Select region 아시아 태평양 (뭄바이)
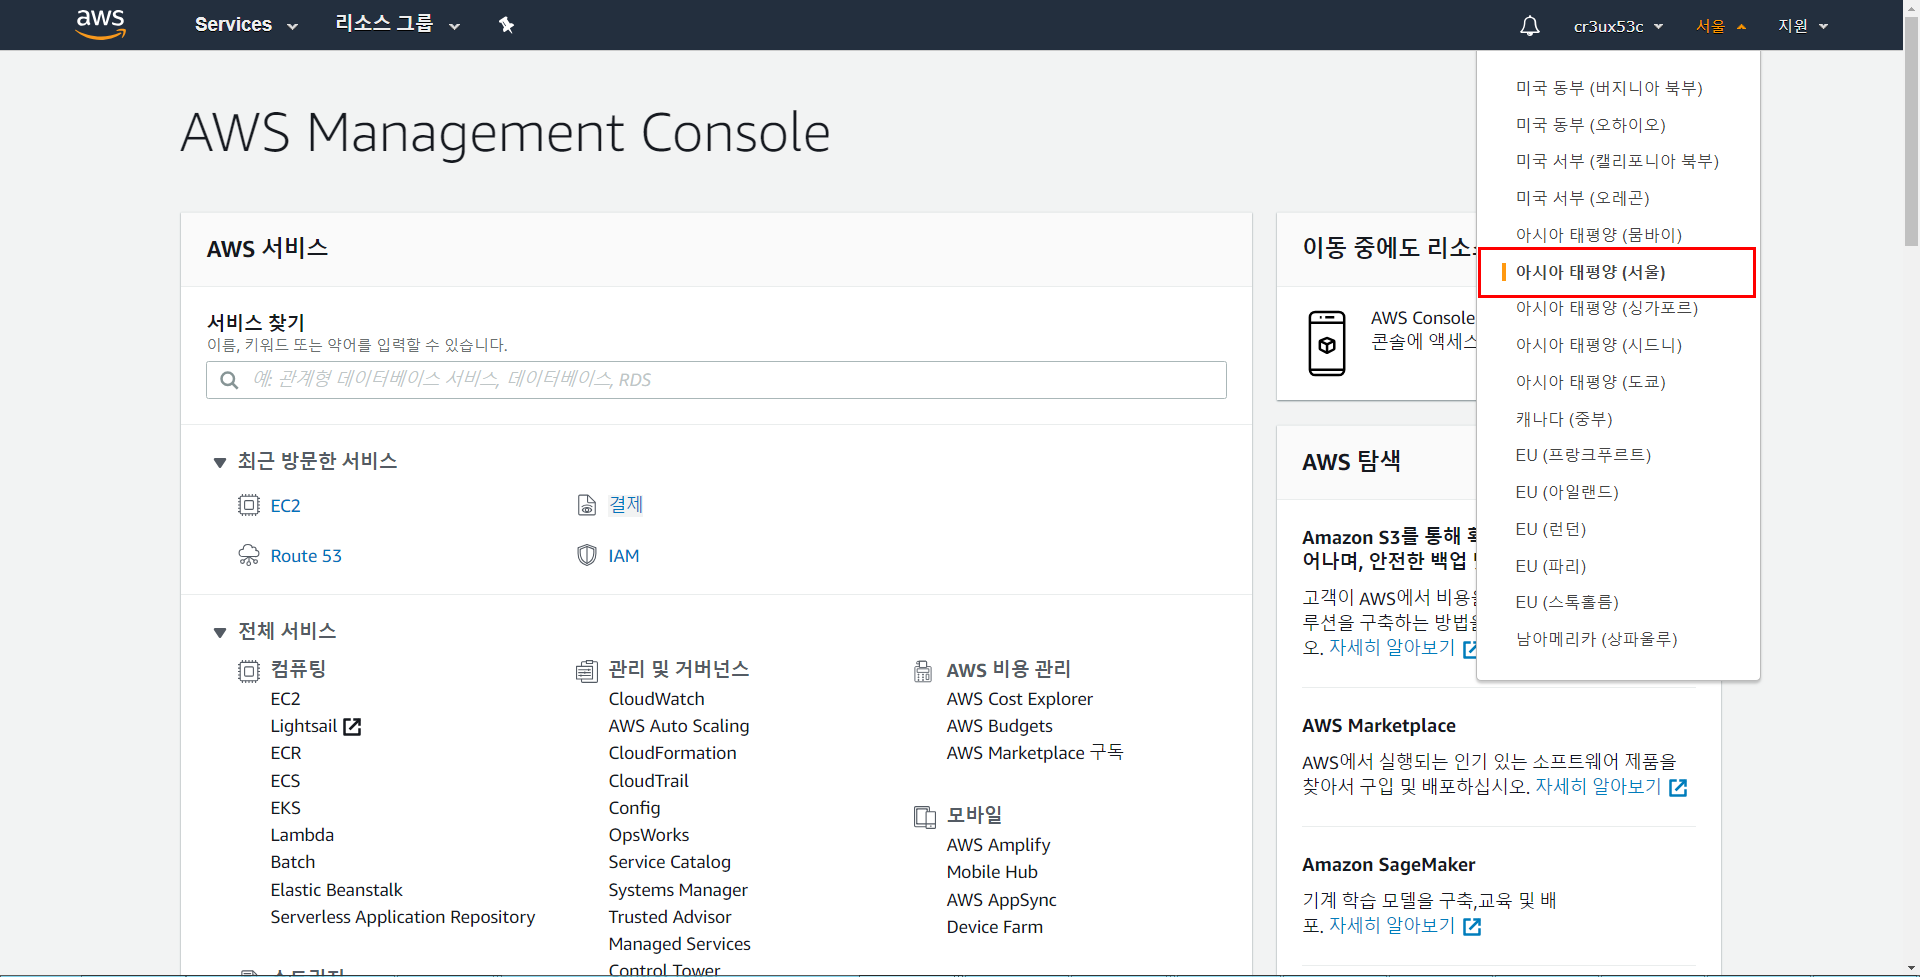1920x977 pixels. click(x=1598, y=235)
